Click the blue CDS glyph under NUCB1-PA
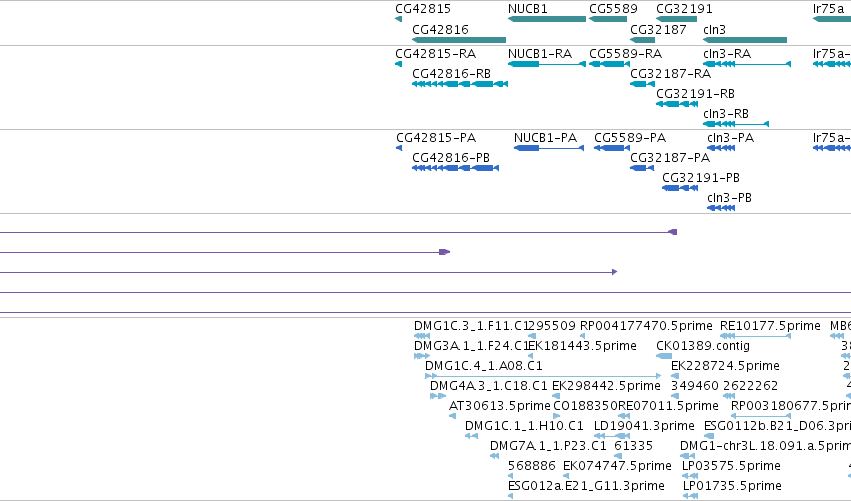The image size is (851, 501). click(x=549, y=148)
